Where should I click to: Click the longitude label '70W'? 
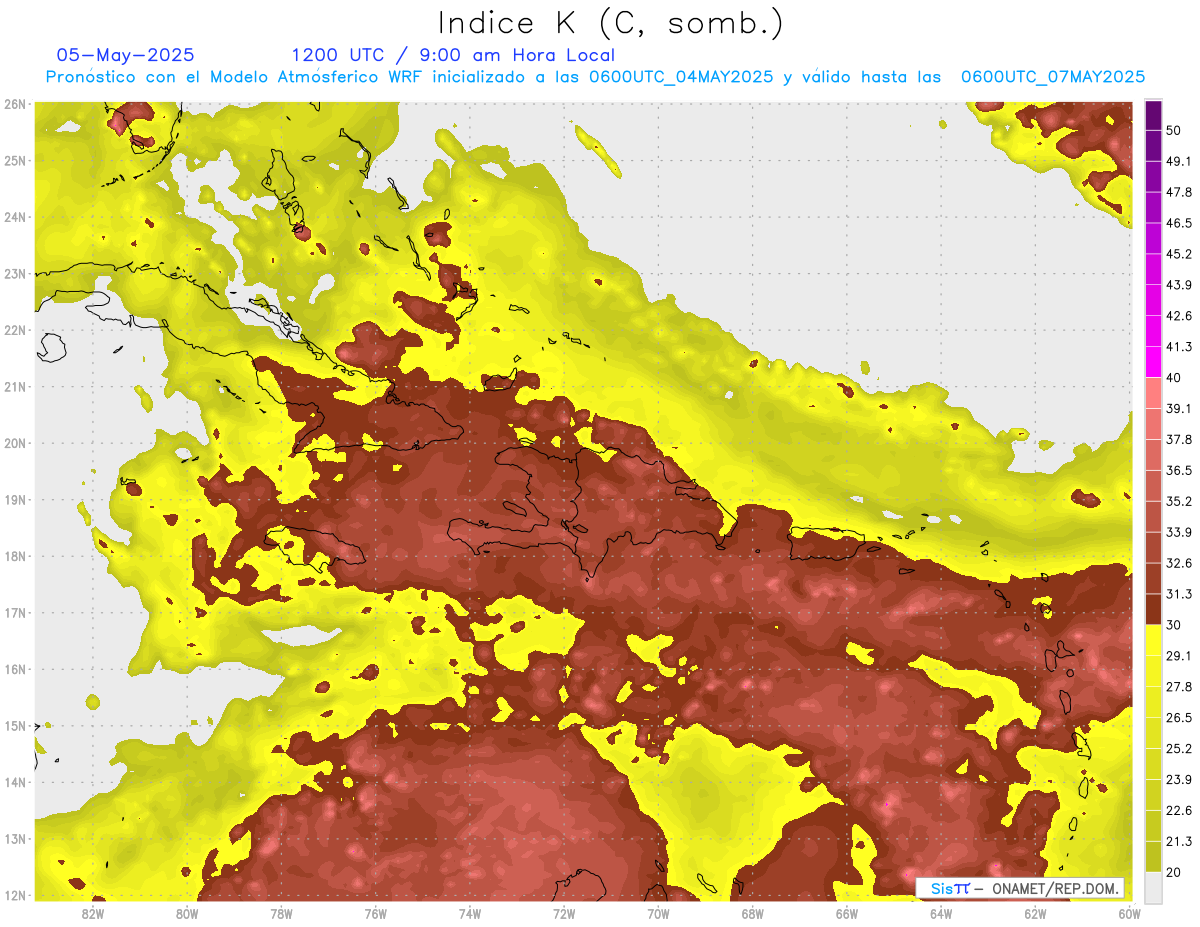[x=658, y=913]
